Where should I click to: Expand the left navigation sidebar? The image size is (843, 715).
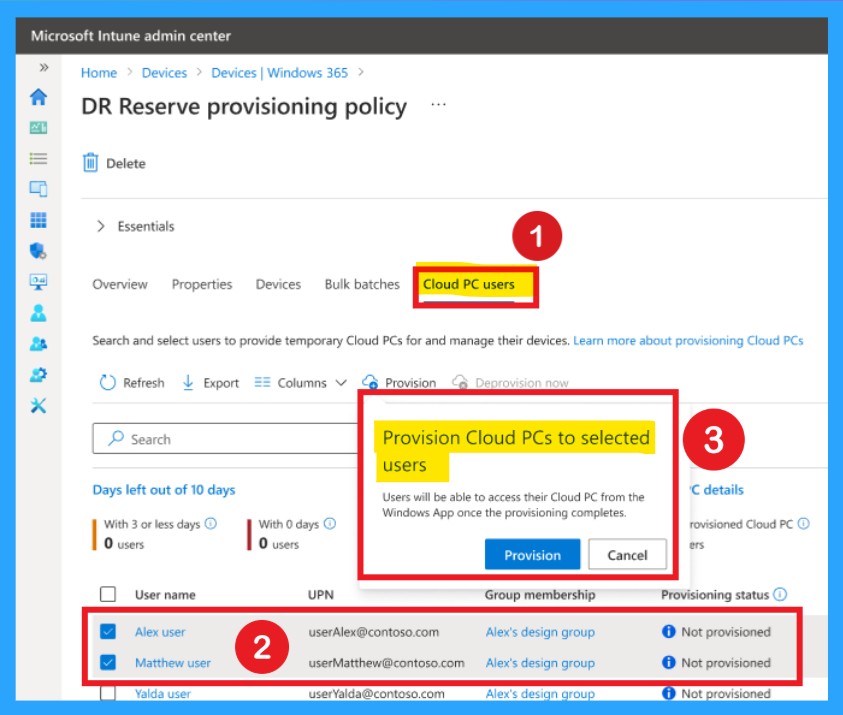point(44,68)
